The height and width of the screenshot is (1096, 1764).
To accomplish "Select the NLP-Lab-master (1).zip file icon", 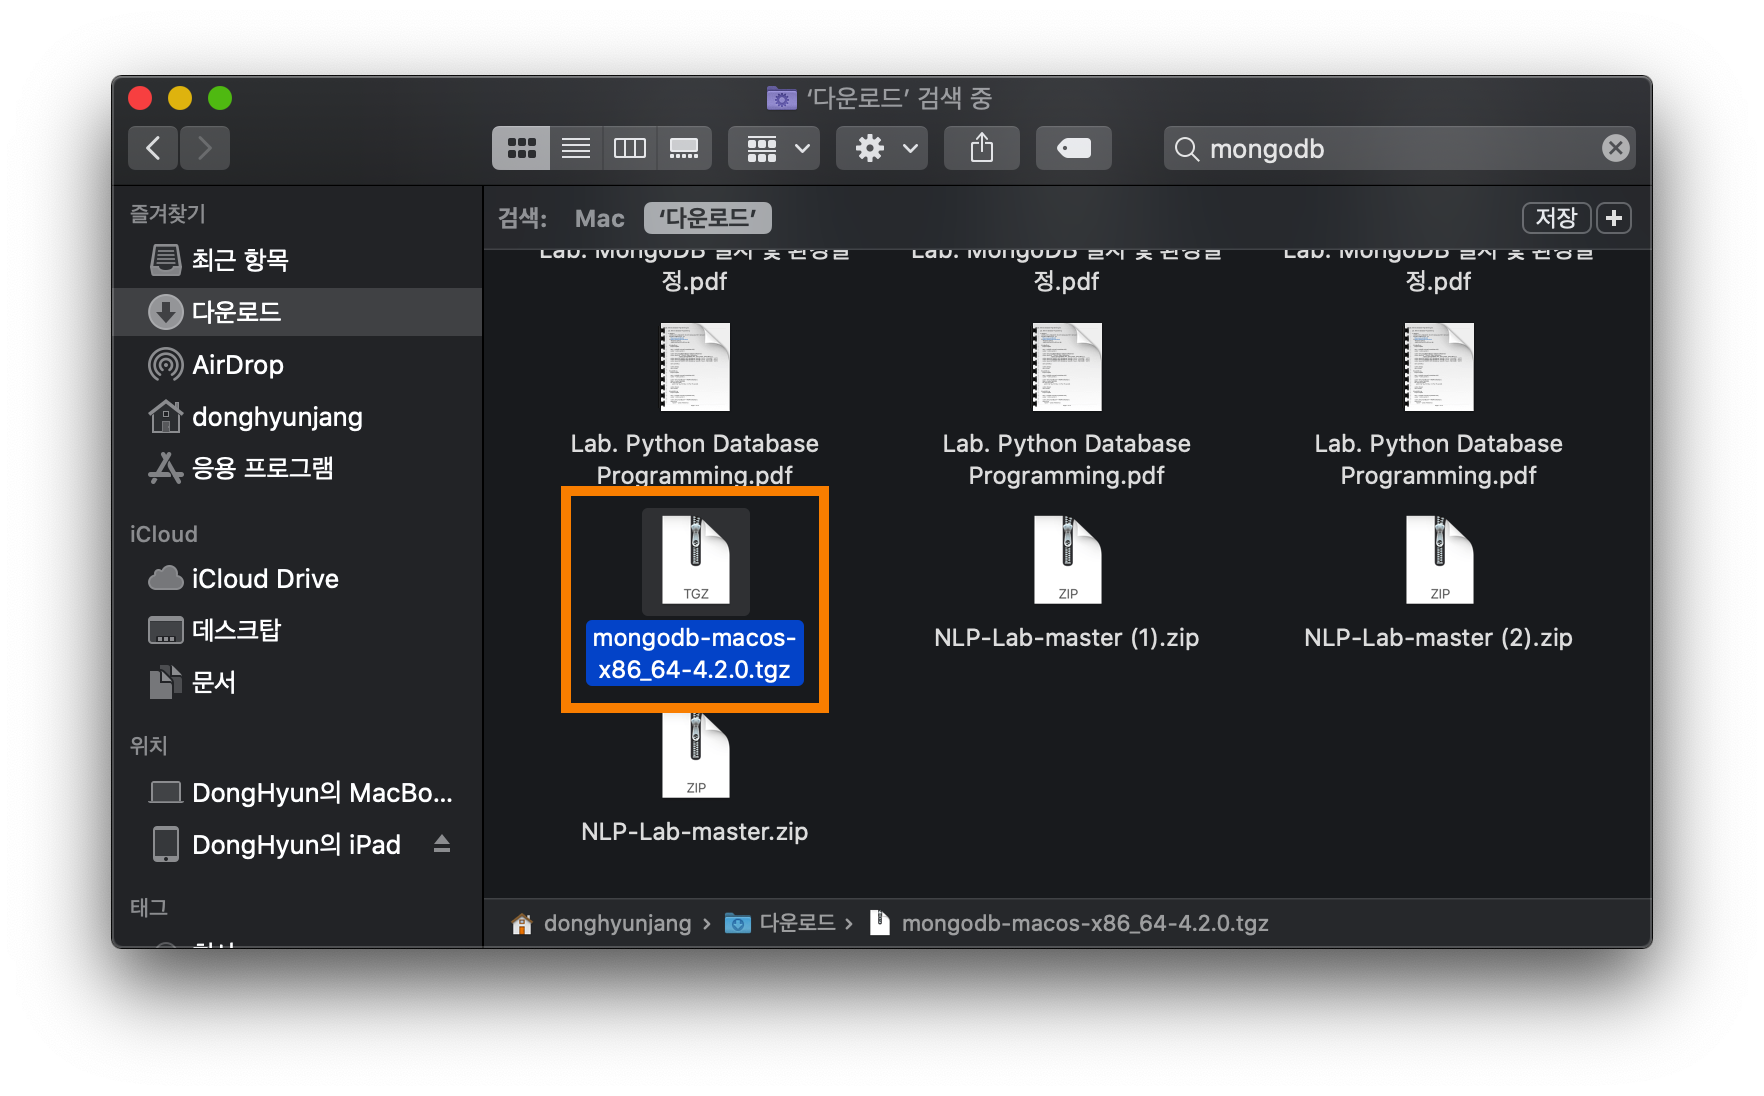I will coord(1068,560).
